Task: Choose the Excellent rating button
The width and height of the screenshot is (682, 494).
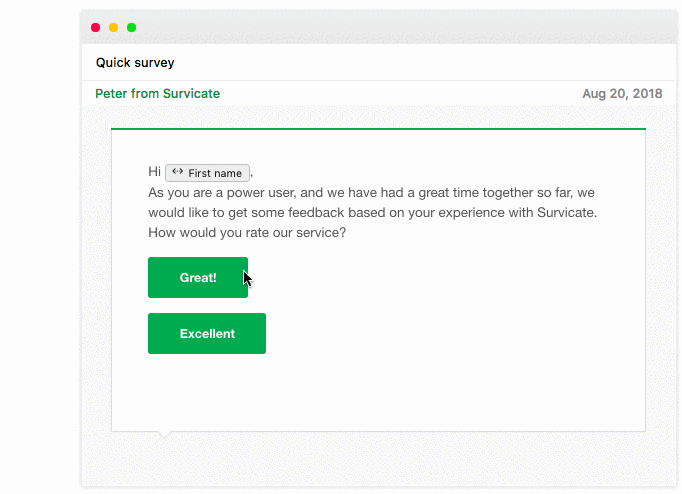Action: pos(207,334)
